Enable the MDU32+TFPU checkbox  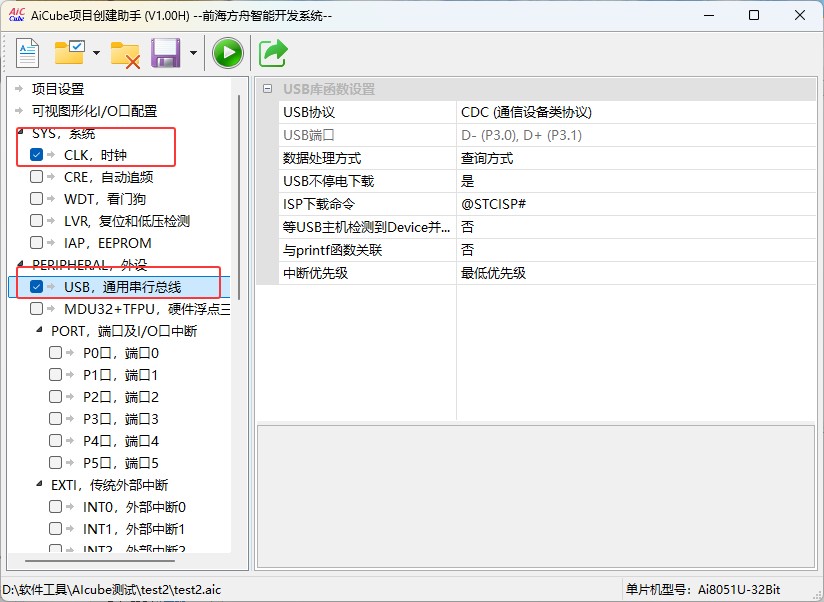(36, 308)
